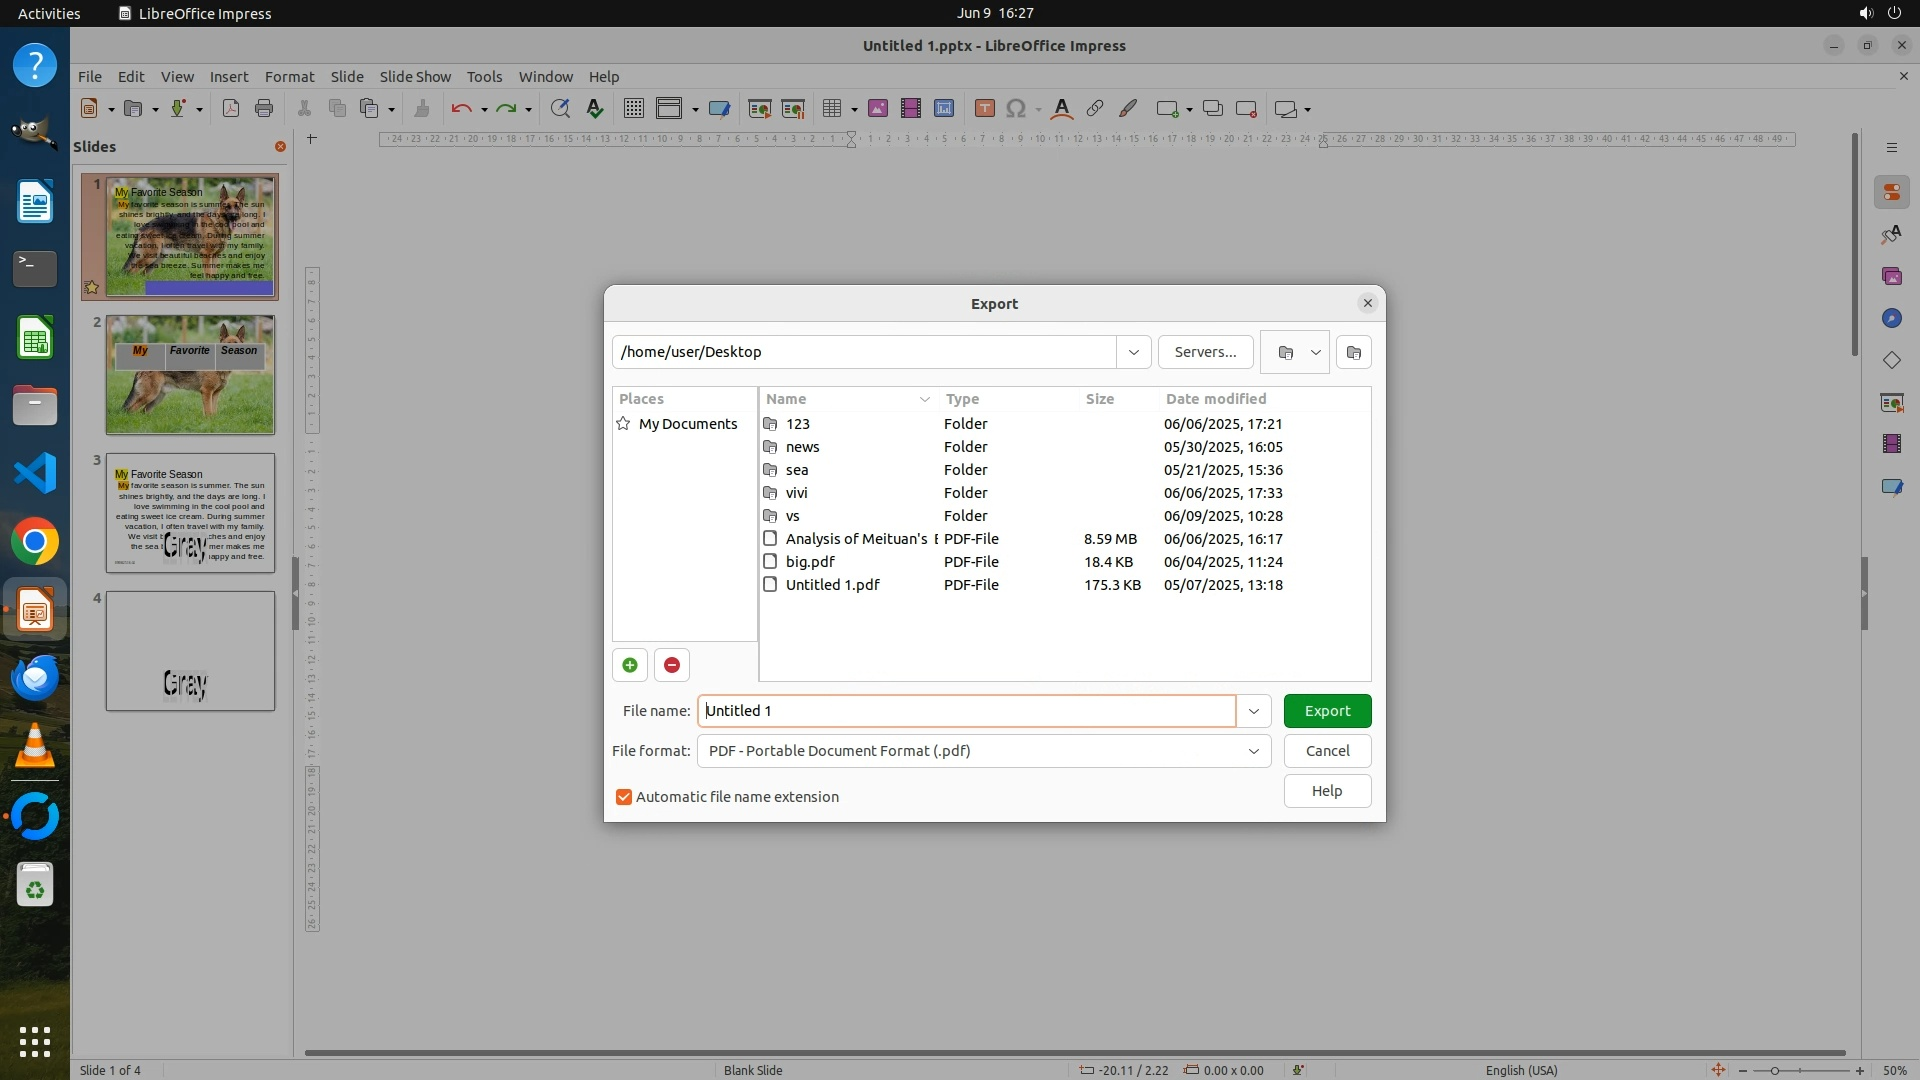
Task: Uncheck Automatic file name extension
Action: [624, 797]
